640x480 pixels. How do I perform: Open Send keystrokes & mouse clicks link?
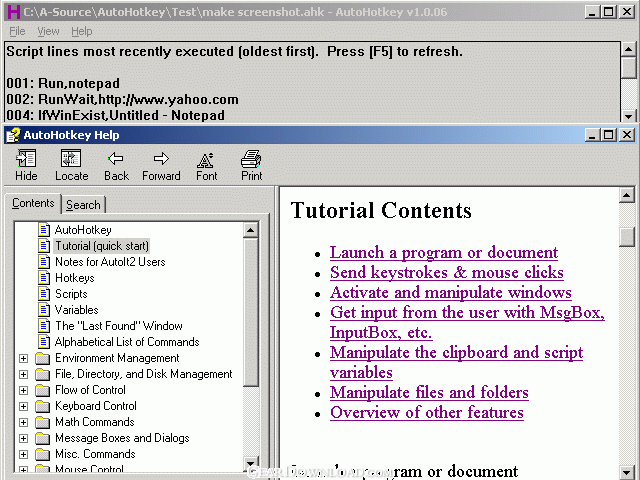pyautogui.click(x=447, y=272)
